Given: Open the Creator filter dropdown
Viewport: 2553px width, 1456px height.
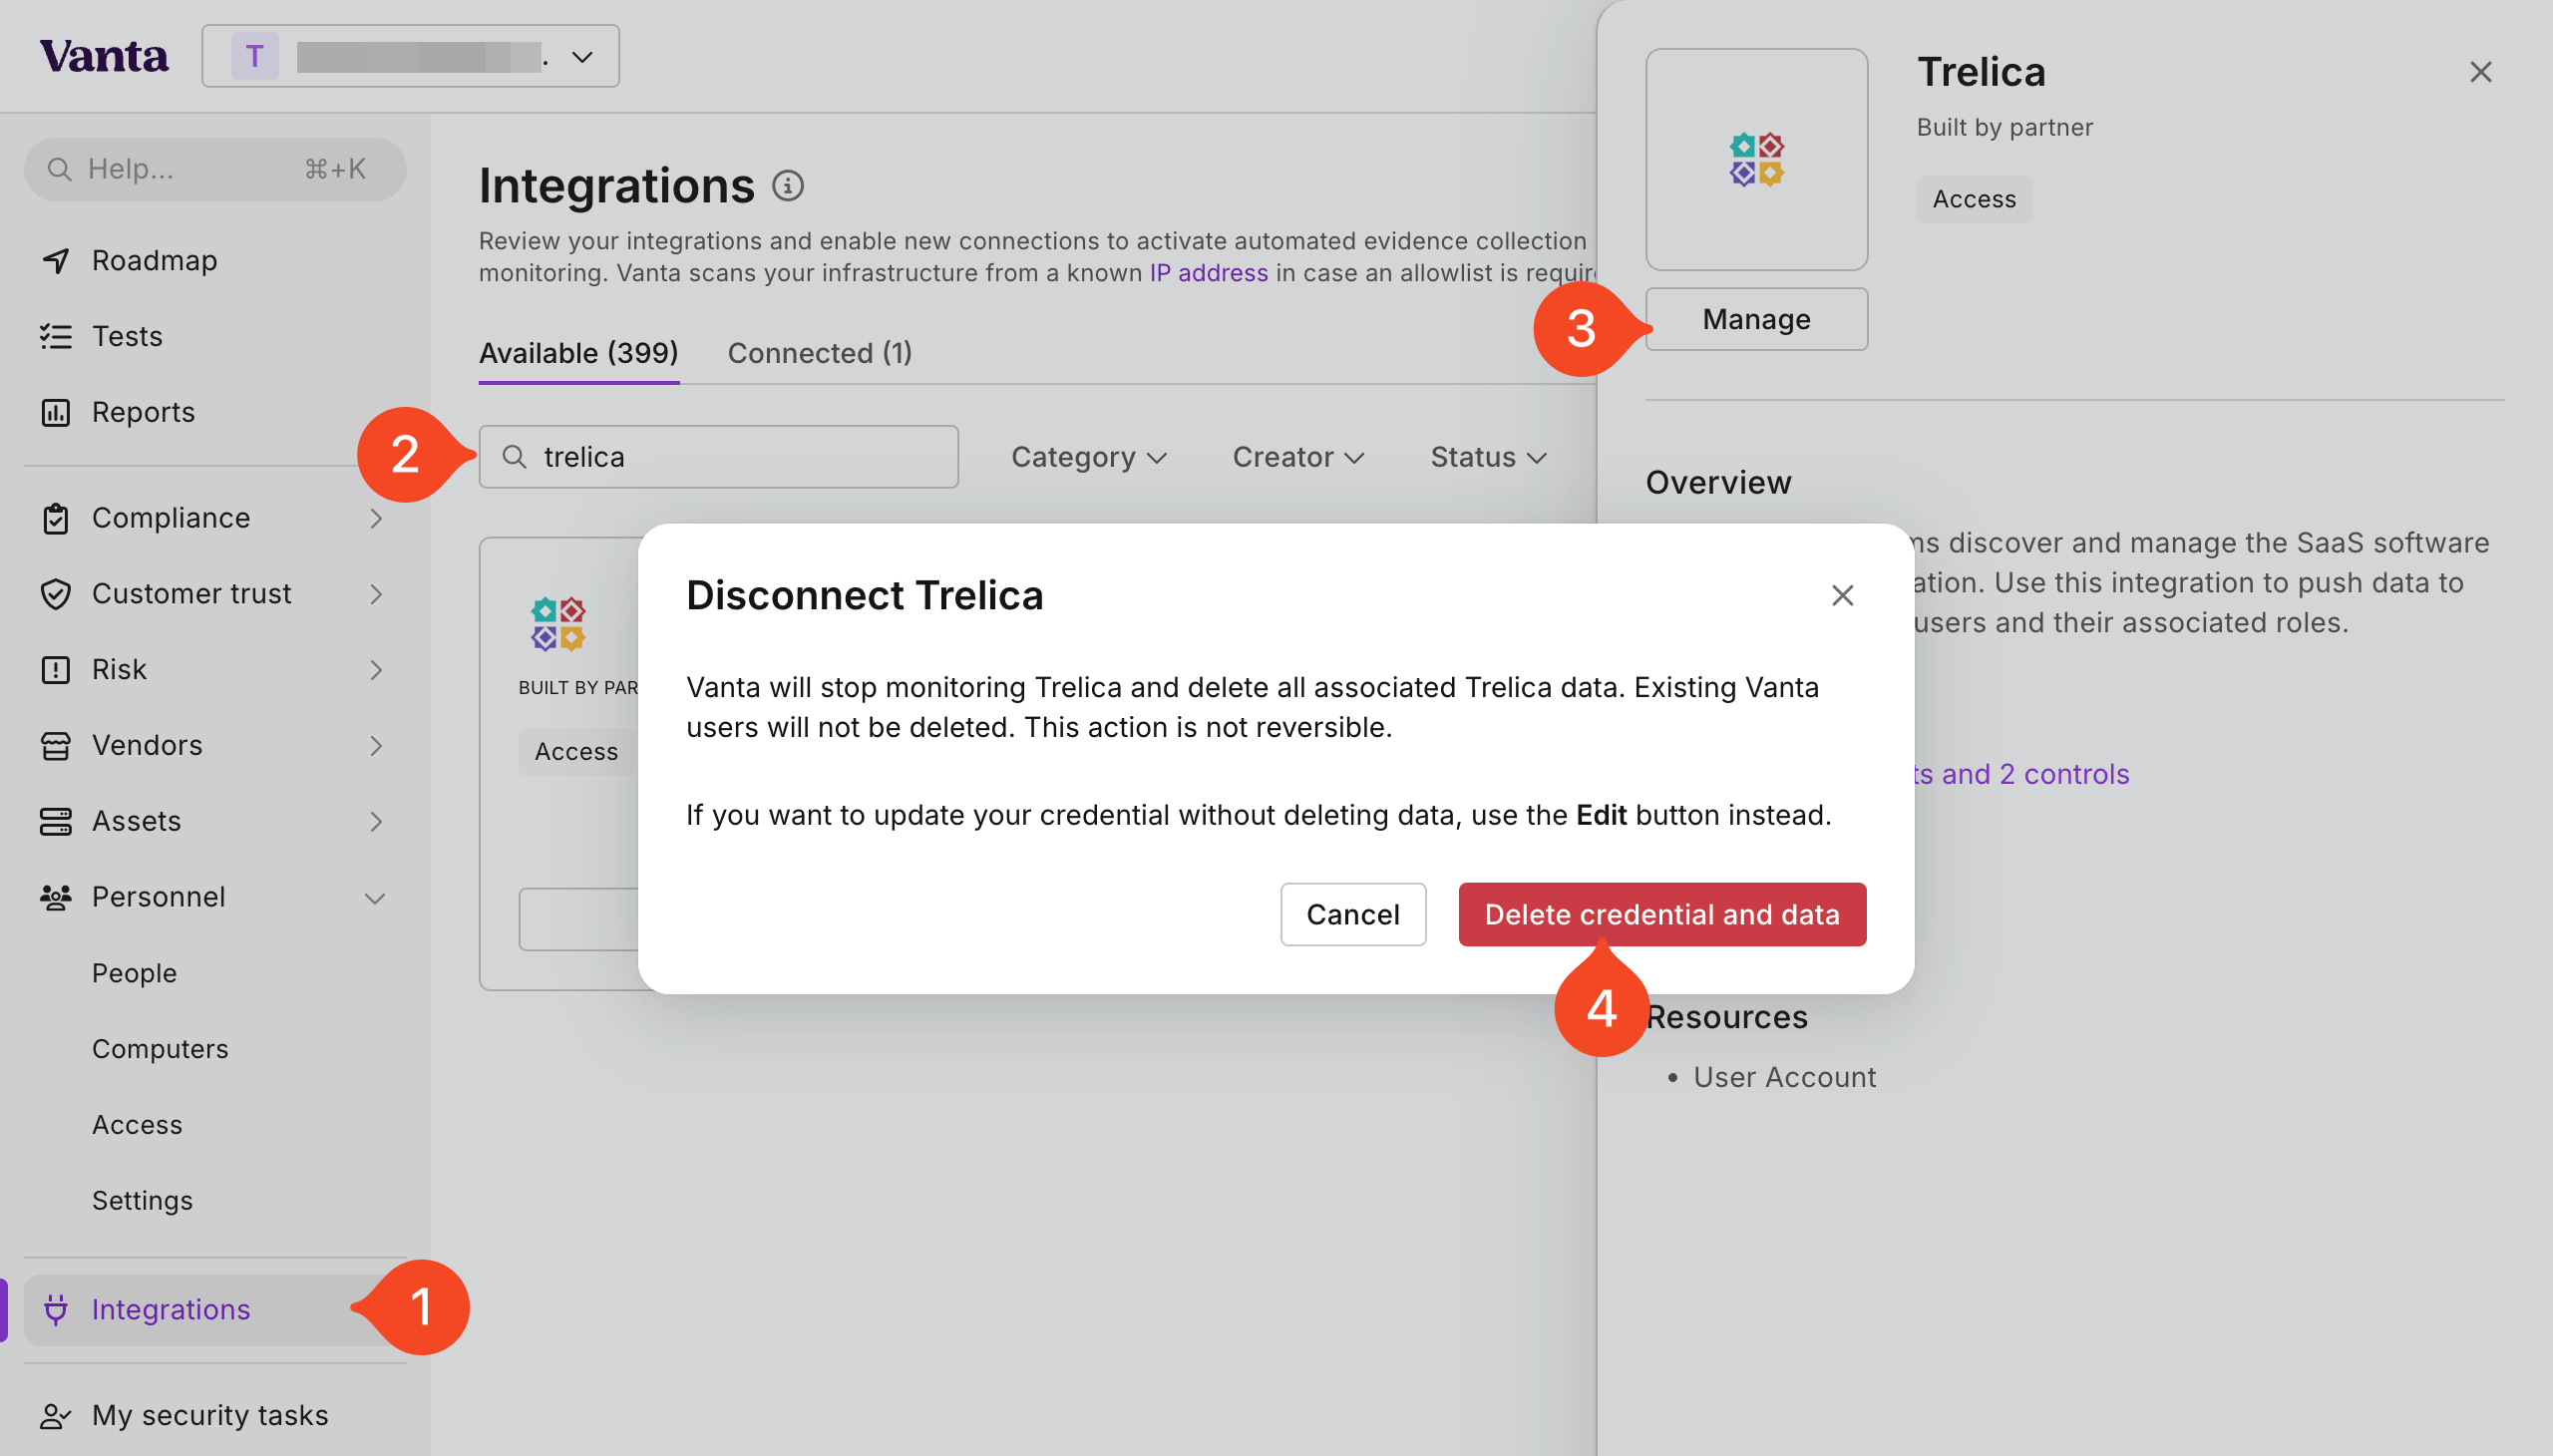Looking at the screenshot, I should click(1298, 457).
